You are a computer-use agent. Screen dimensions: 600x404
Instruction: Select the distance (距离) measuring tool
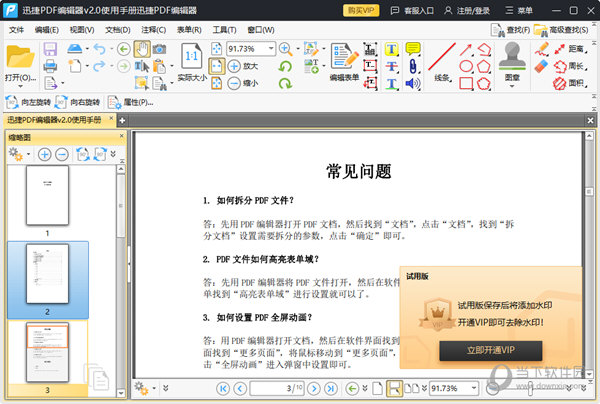[x=570, y=49]
